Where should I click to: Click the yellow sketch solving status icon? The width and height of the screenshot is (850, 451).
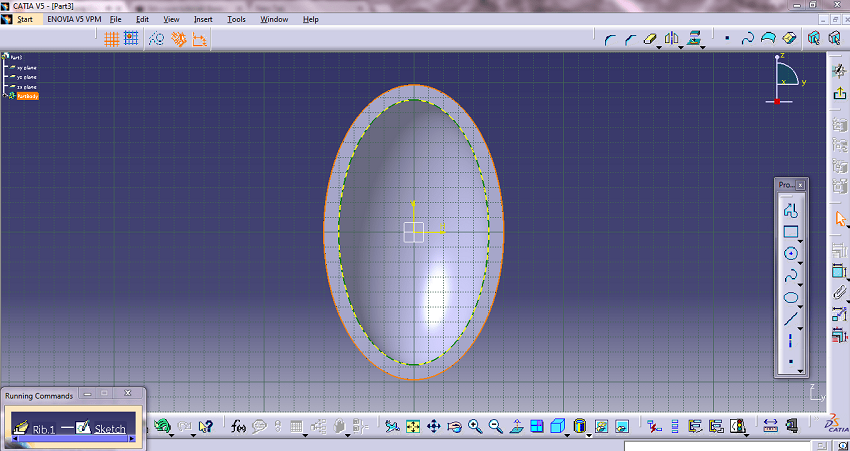tap(789, 38)
